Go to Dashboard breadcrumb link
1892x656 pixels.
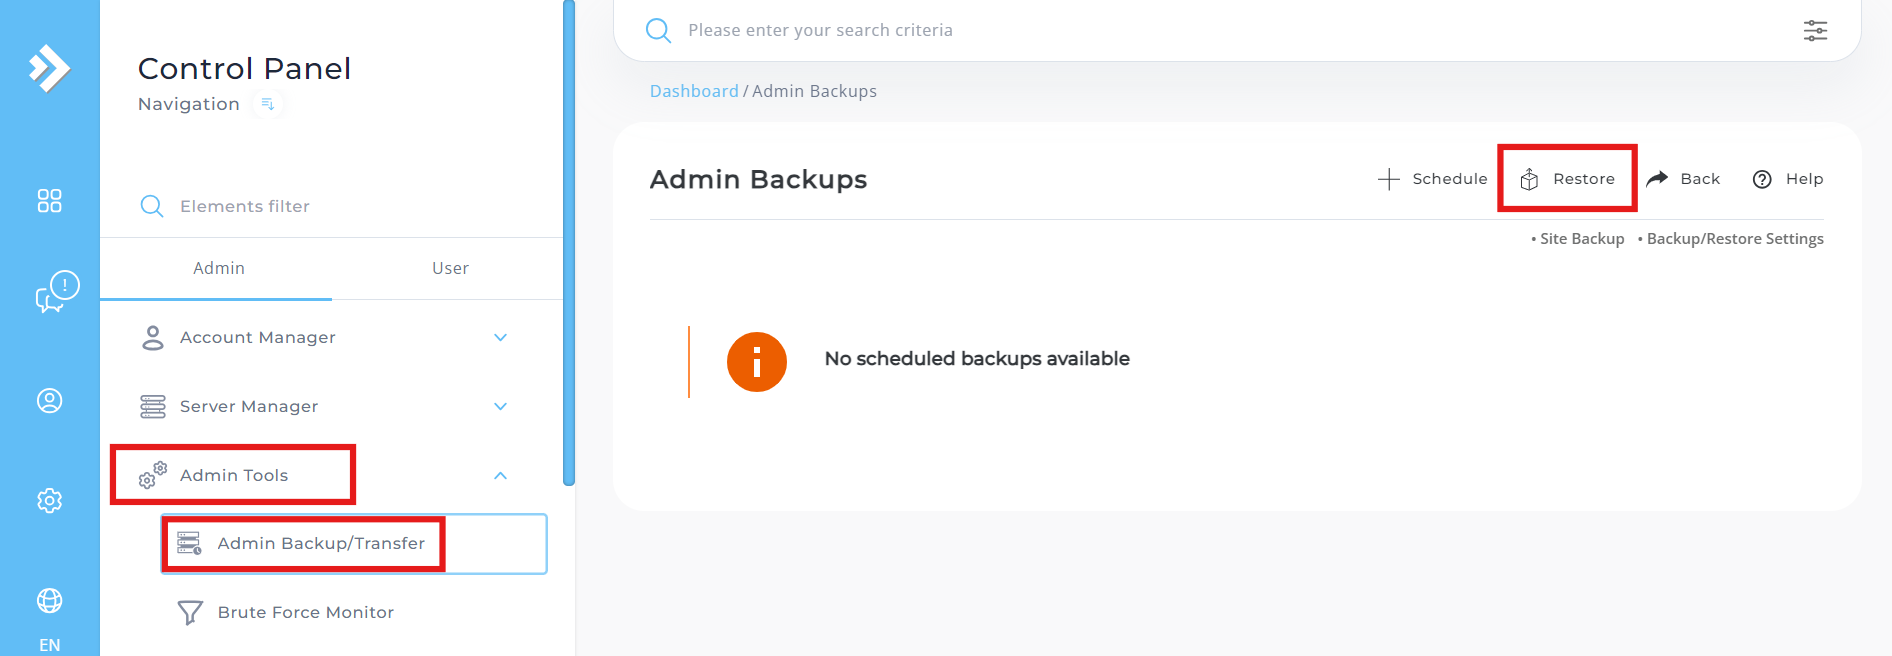[x=694, y=91]
